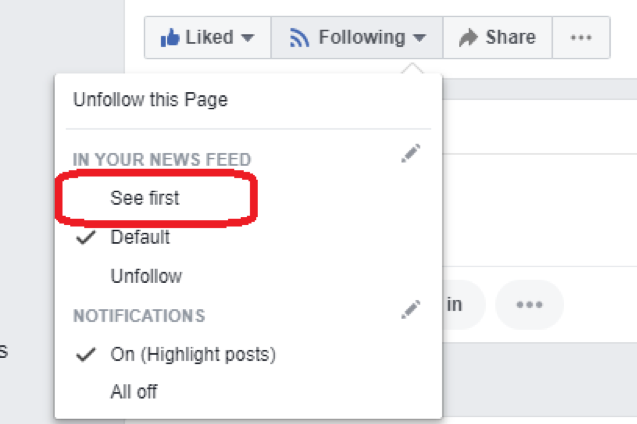Image resolution: width=637 pixels, height=424 pixels.
Task: Open the three-dot more options button
Action: tap(581, 38)
